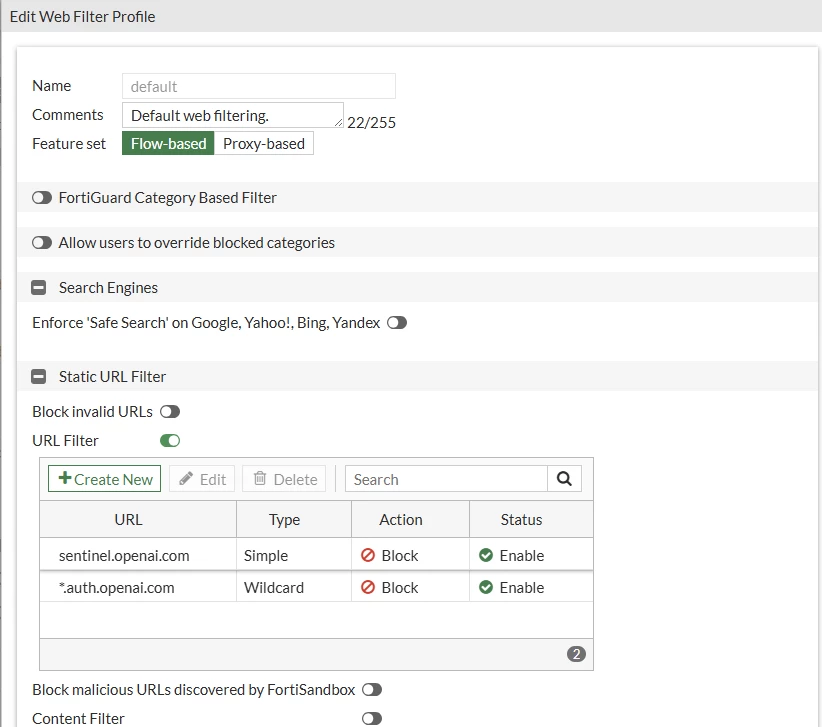Click the Name field containing default
822x727 pixels.
coord(259,86)
